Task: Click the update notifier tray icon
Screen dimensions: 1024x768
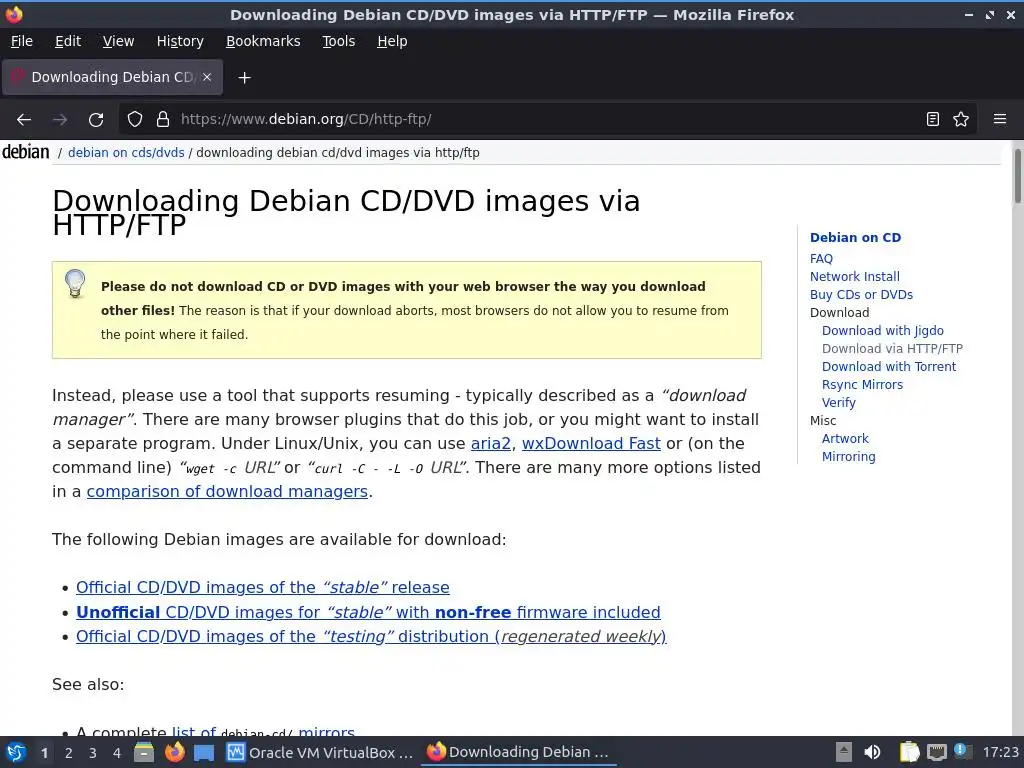Action: pyautogui.click(x=963, y=751)
